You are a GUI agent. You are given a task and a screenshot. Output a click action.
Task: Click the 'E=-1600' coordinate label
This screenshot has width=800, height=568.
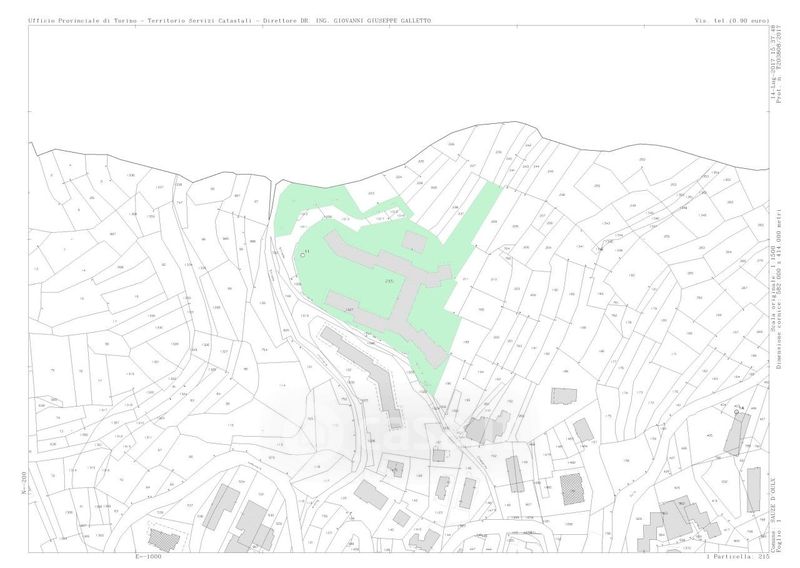pyautogui.click(x=147, y=556)
